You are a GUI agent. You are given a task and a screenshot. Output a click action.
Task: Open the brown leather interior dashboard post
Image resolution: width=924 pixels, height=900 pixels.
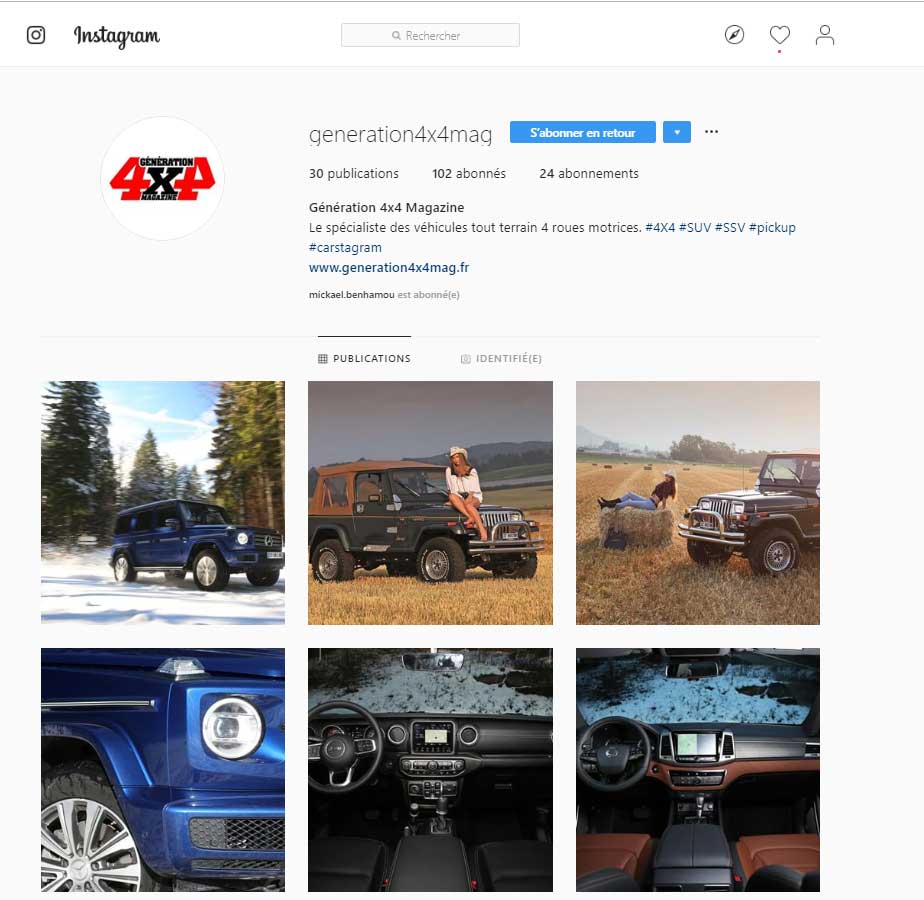coord(698,770)
